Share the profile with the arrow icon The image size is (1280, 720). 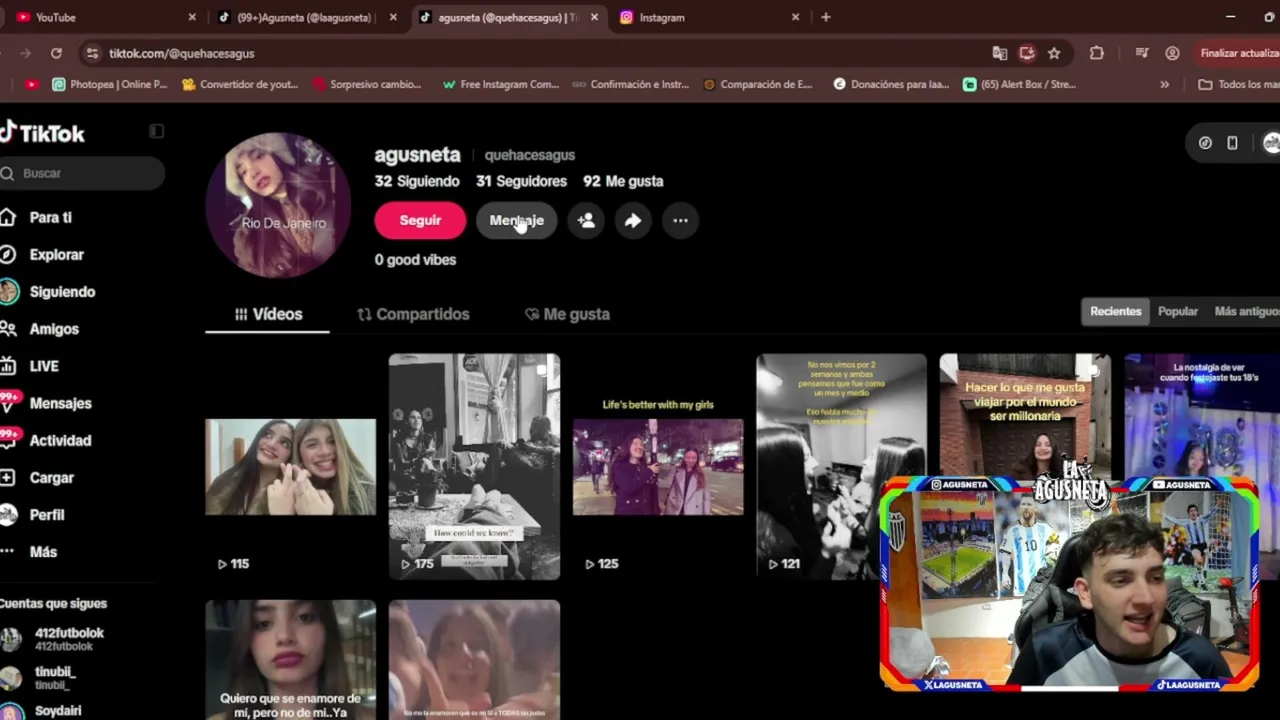click(633, 220)
